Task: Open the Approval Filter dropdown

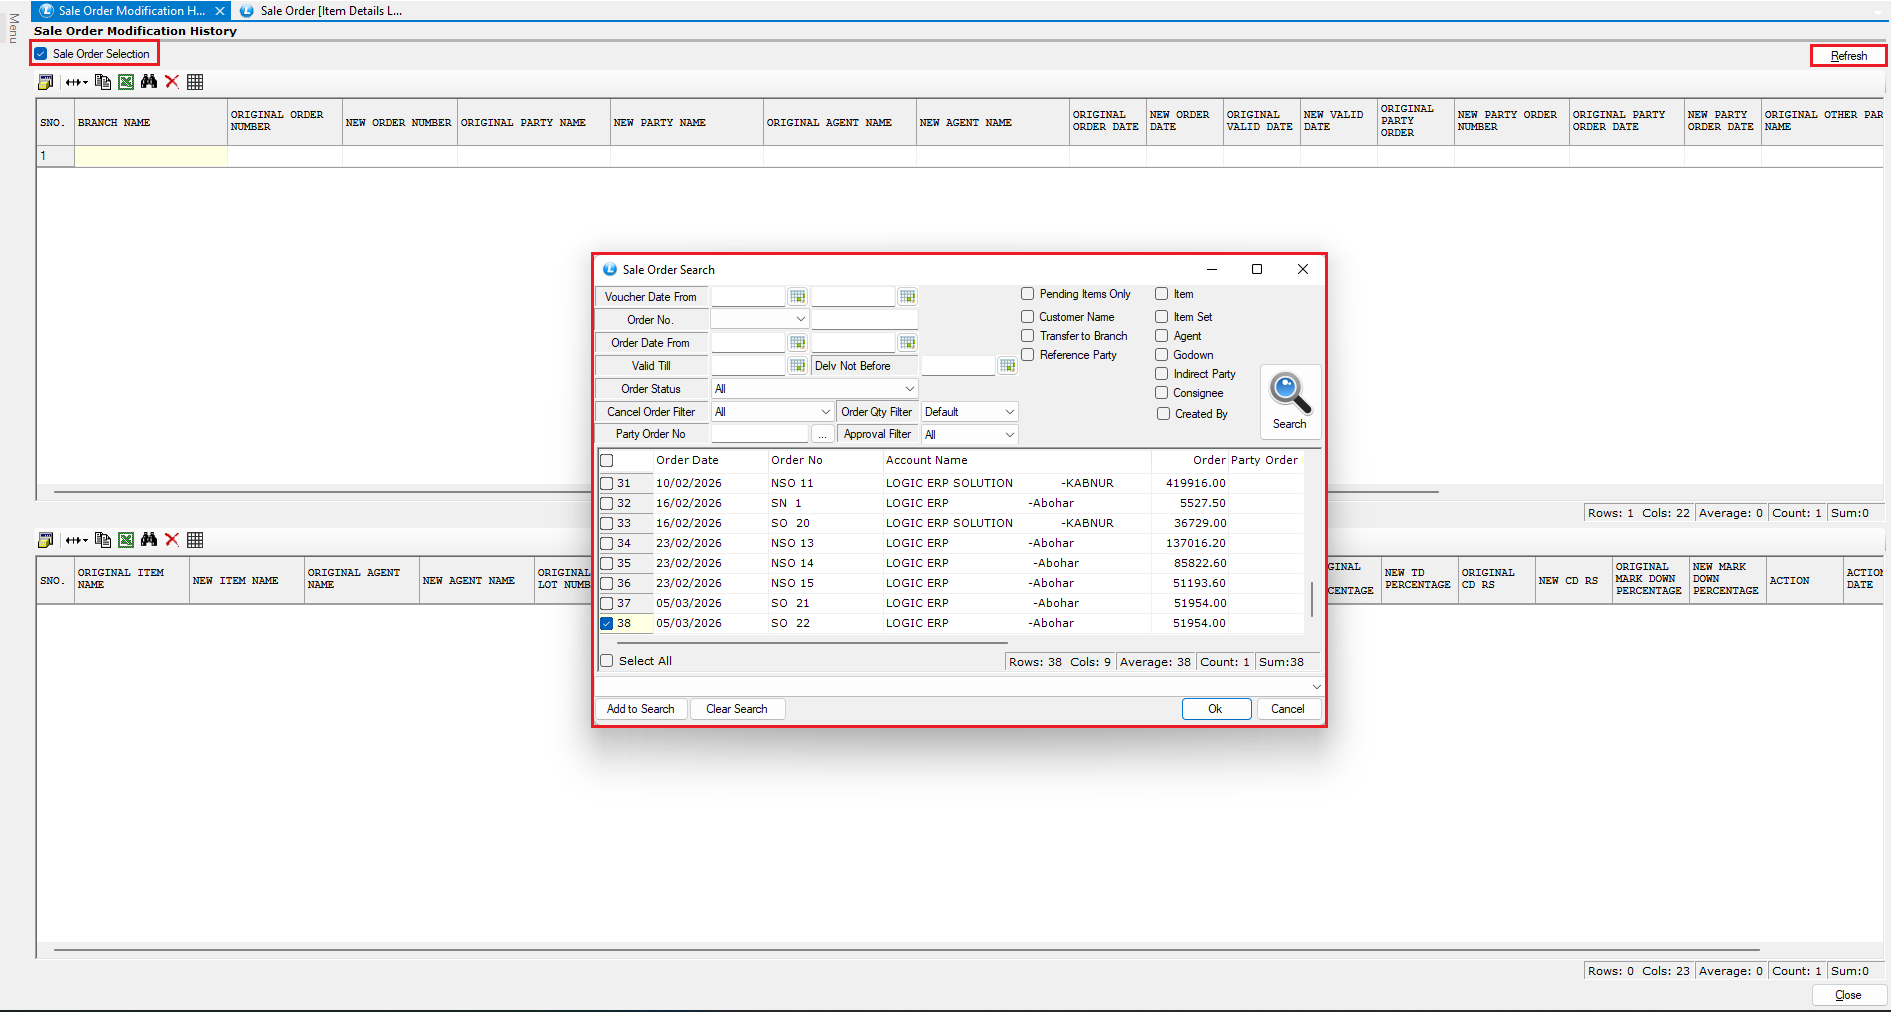Action: tap(1009, 435)
